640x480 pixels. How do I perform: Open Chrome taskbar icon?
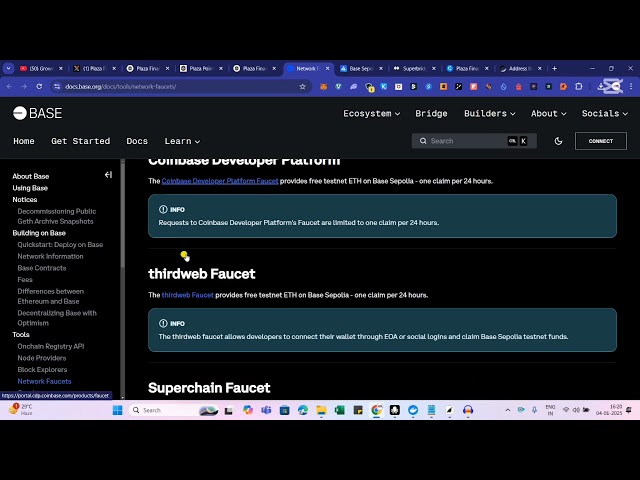pyautogui.click(x=376, y=410)
